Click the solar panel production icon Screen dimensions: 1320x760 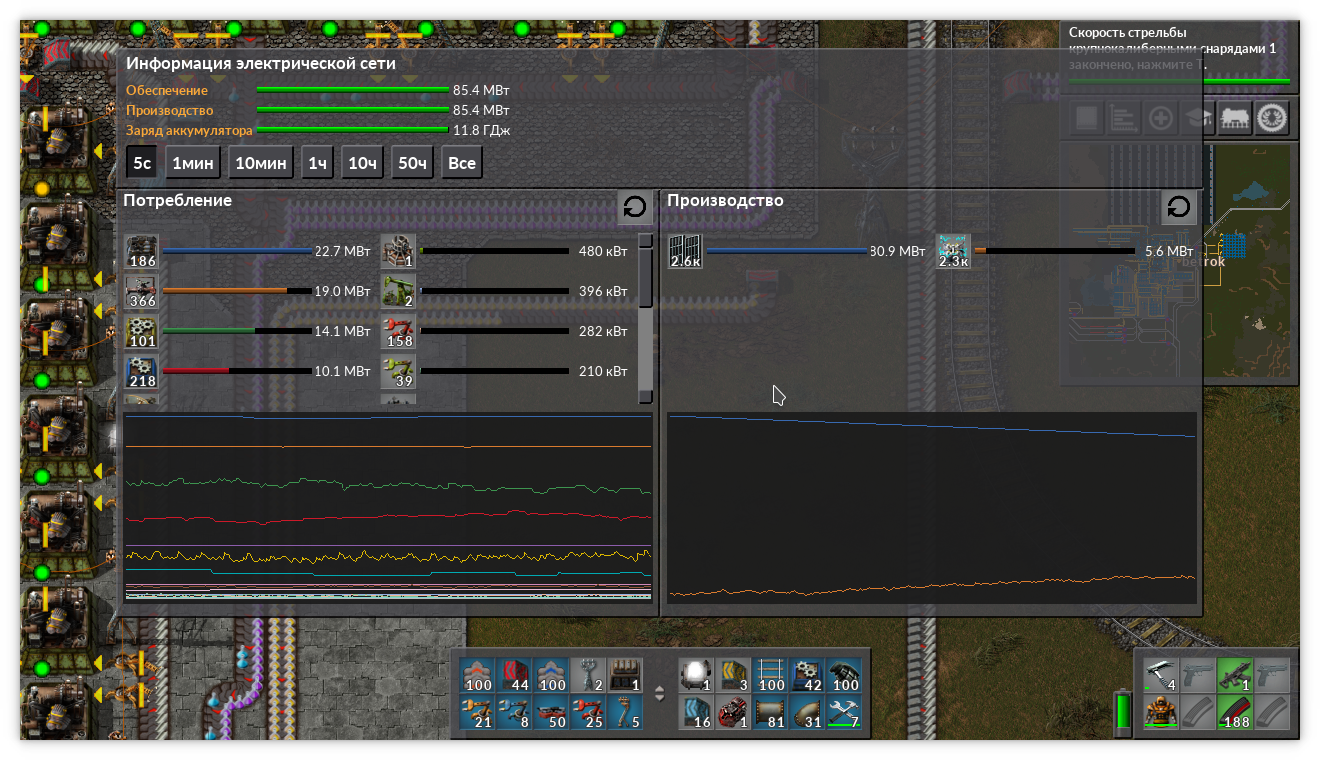685,251
